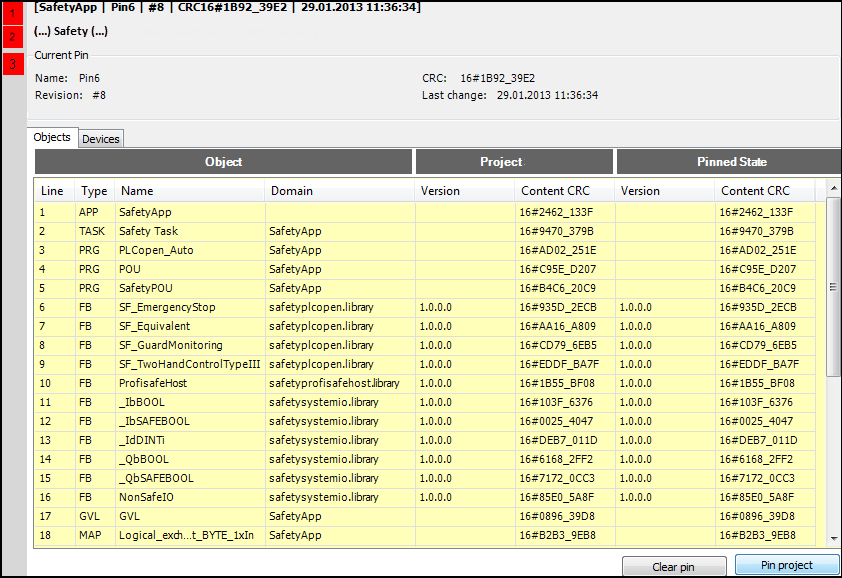842x578 pixels.
Task: Click the Pin project button
Action: pos(787,564)
